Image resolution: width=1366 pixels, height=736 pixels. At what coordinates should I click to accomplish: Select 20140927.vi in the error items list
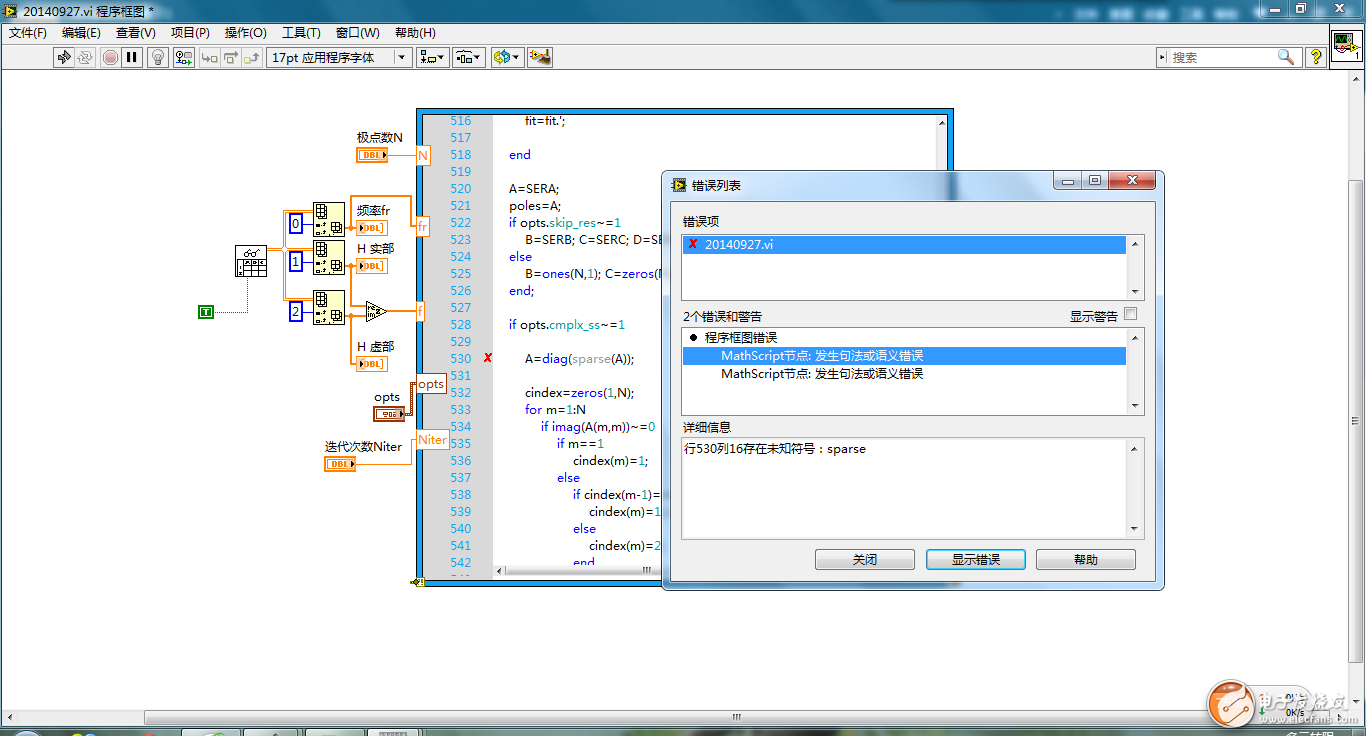(x=738, y=244)
